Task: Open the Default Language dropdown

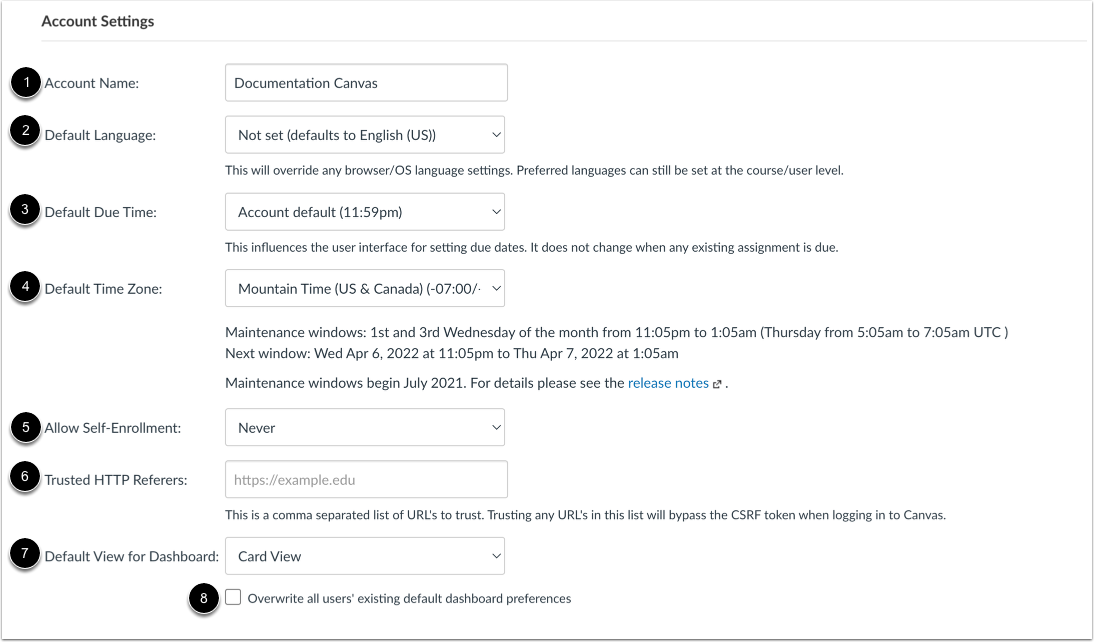Action: pos(365,134)
